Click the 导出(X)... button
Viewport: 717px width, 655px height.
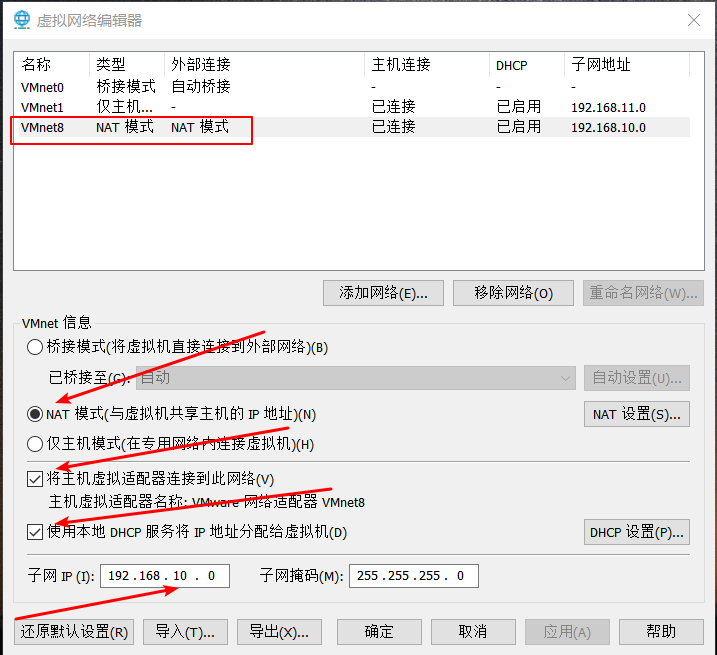[x=279, y=632]
